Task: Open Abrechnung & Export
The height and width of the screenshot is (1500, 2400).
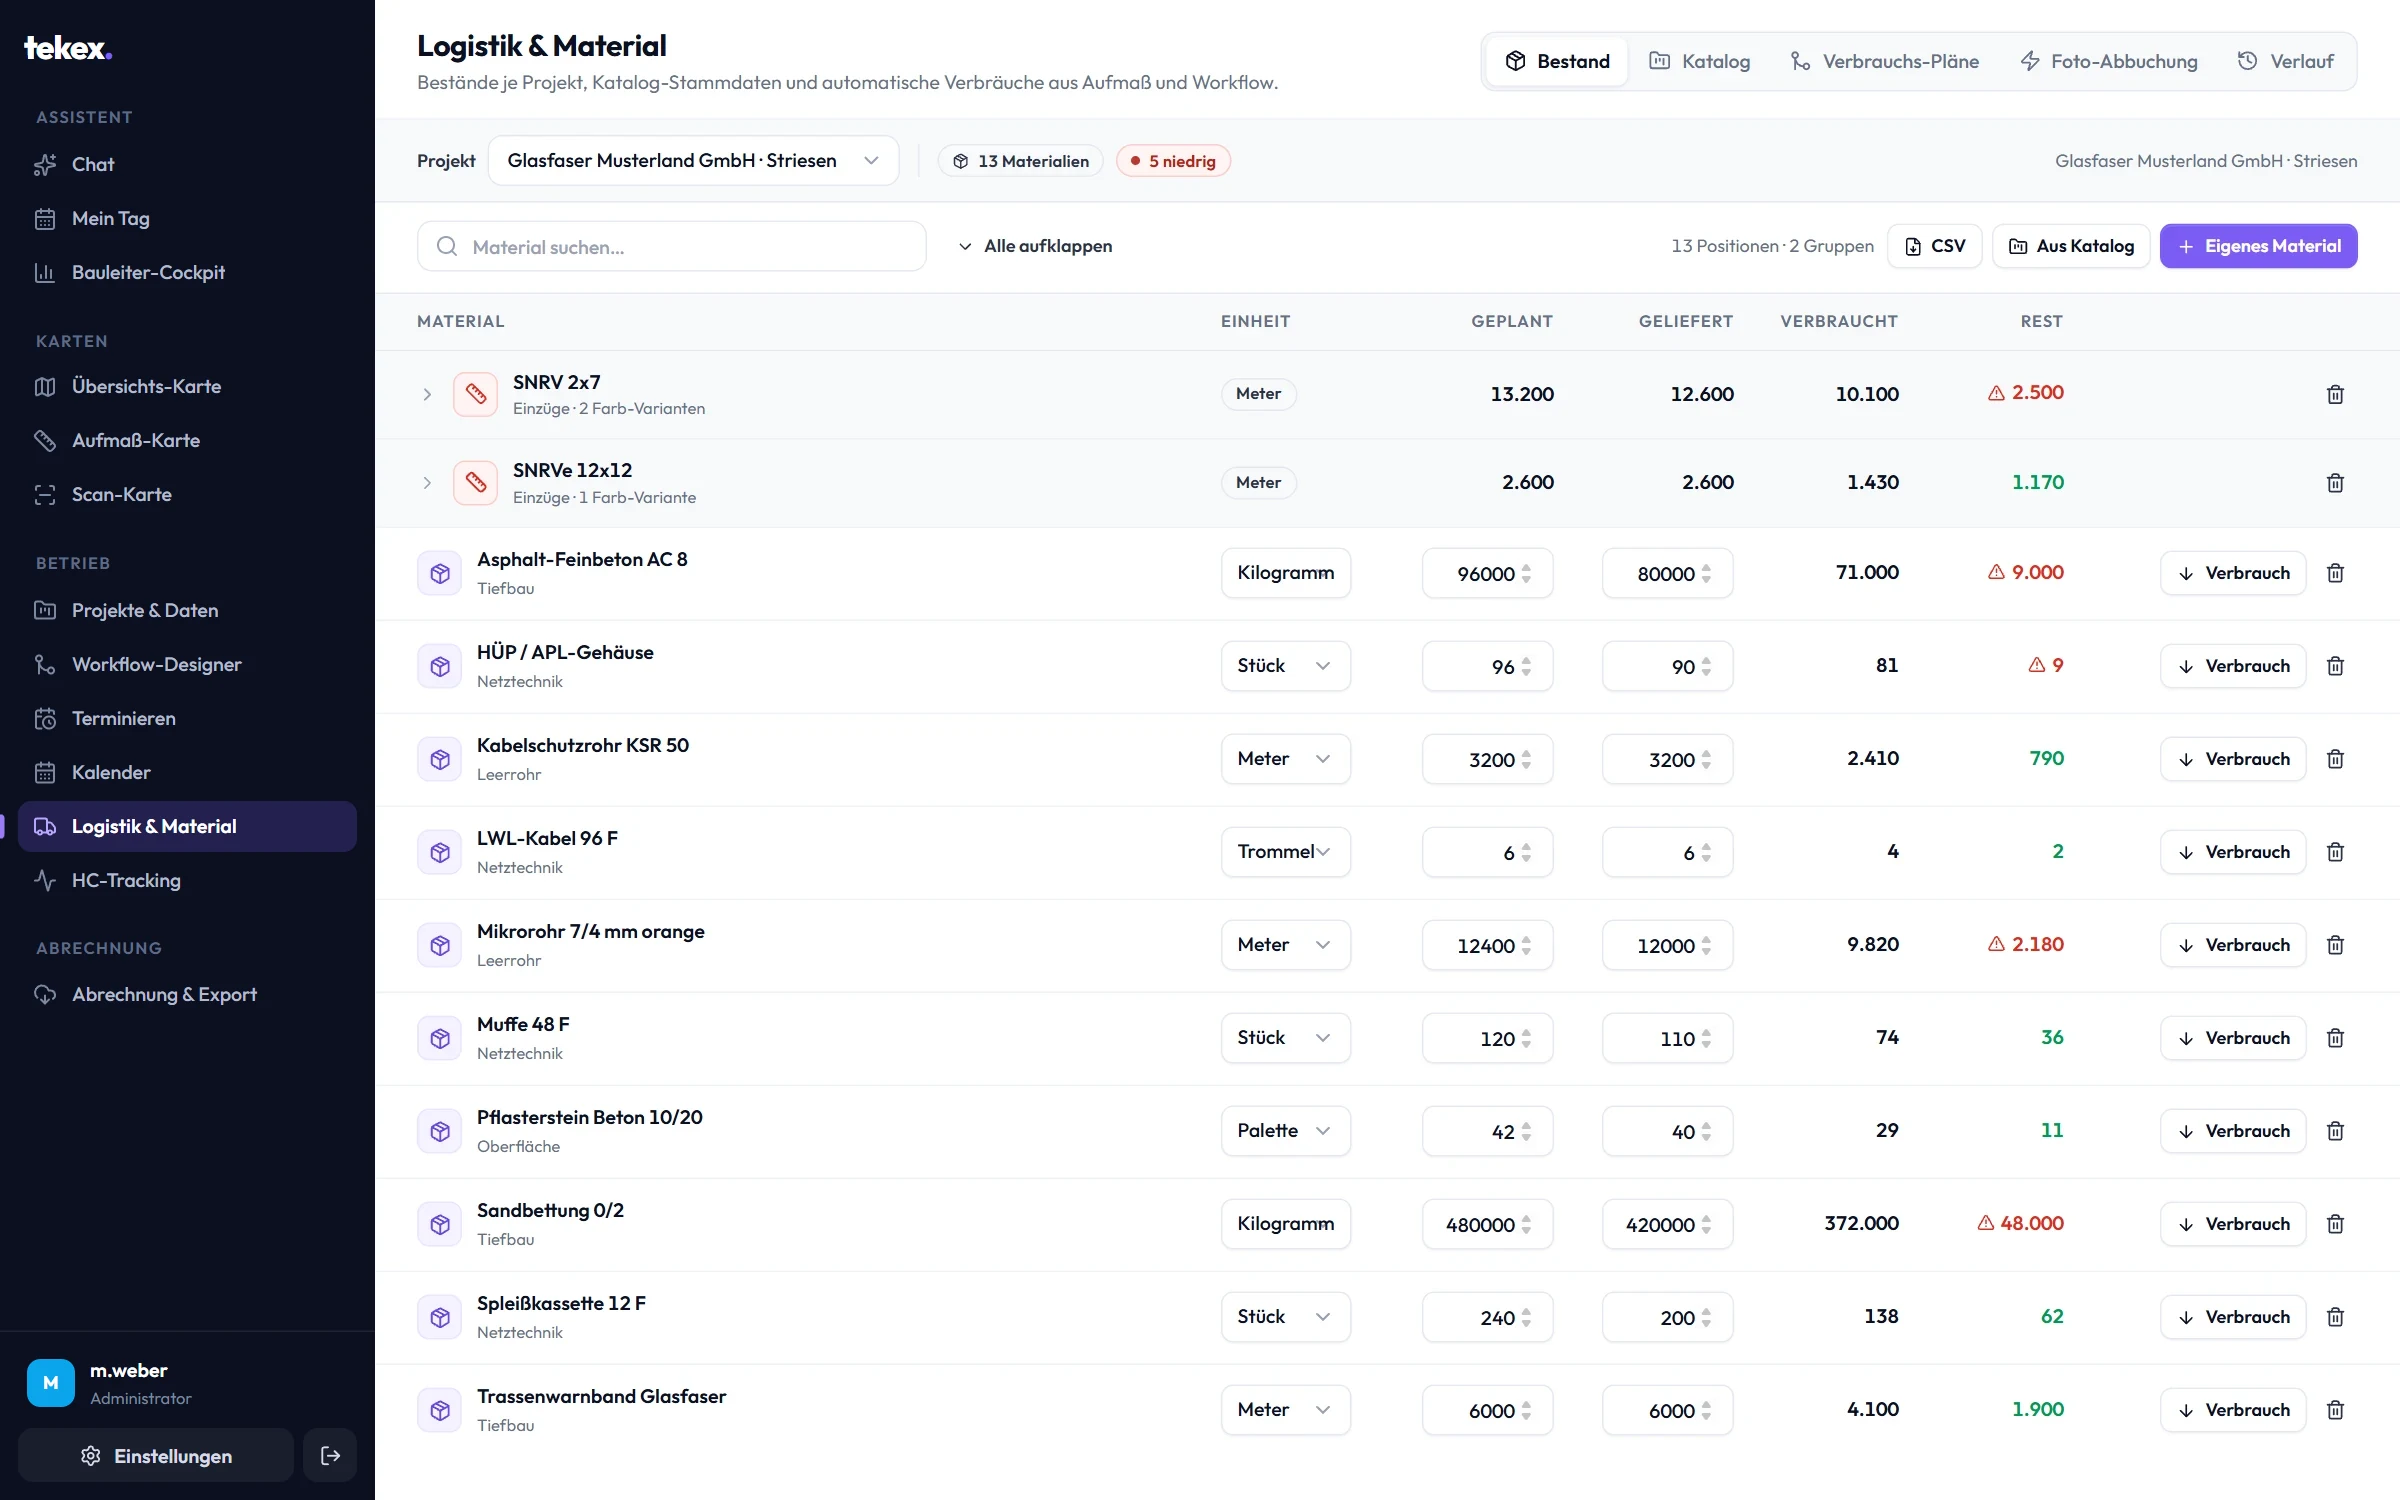Action: 187,994
